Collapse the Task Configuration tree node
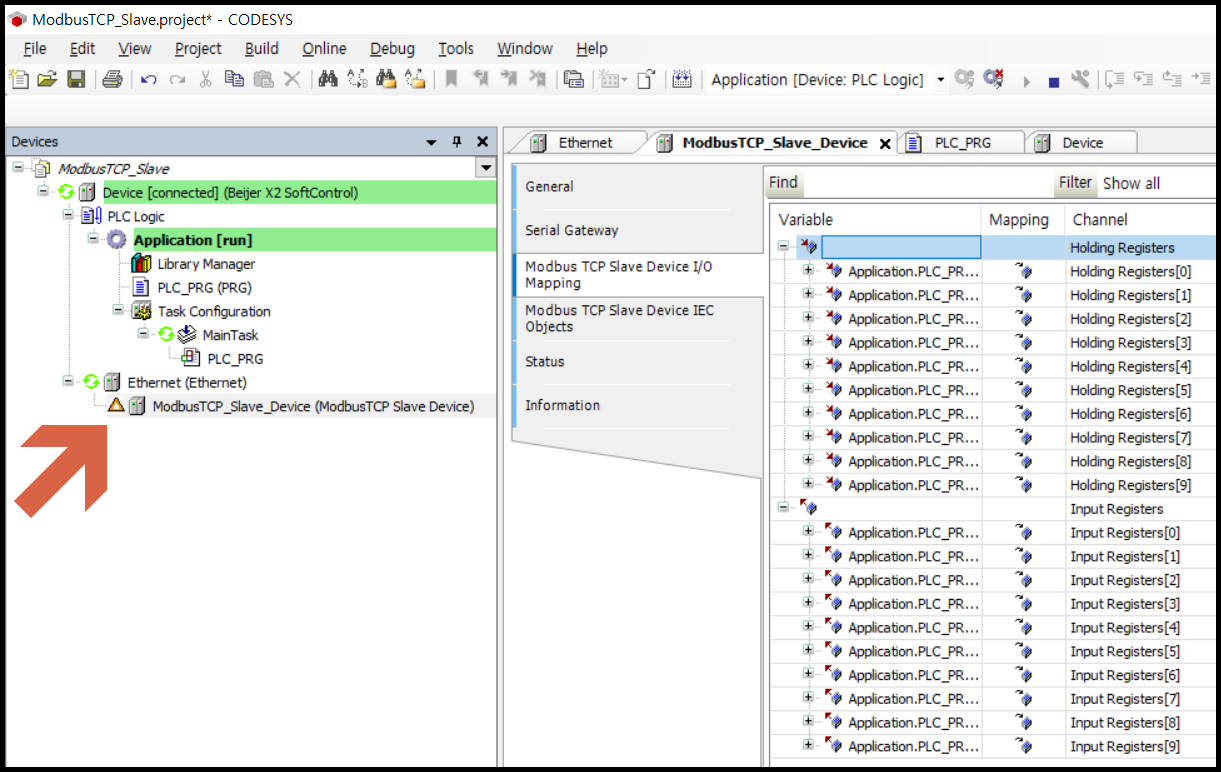Image resolution: width=1221 pixels, height=772 pixels. [118, 310]
